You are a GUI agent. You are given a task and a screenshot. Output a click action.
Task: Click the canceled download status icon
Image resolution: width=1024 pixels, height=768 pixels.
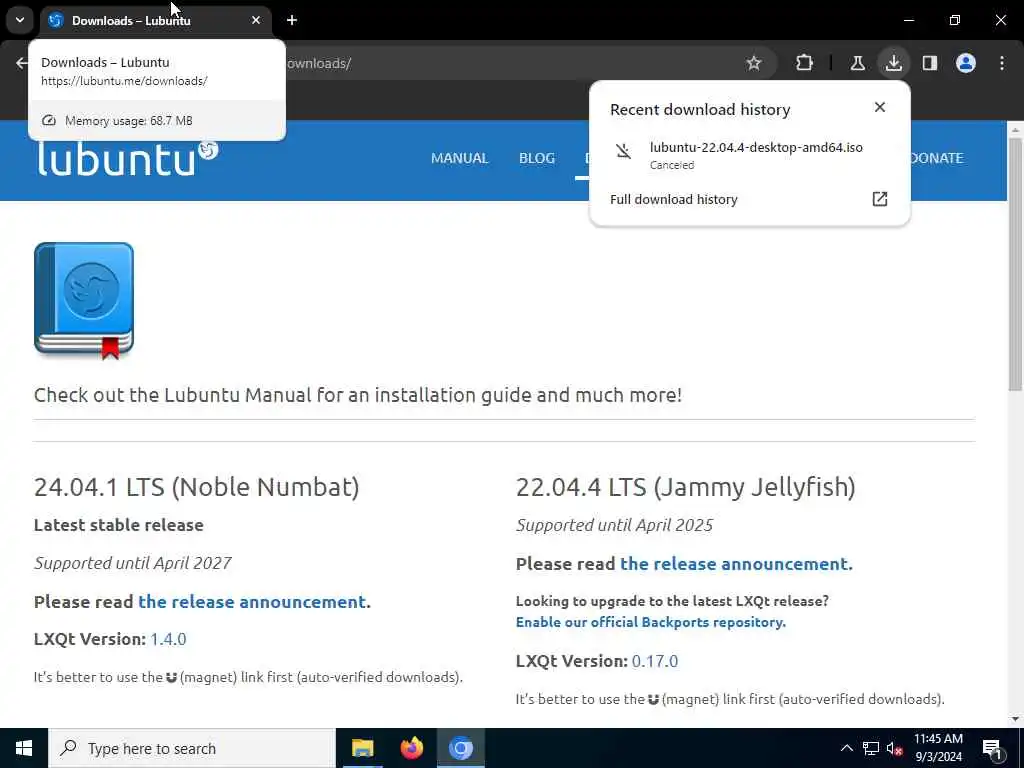624,152
